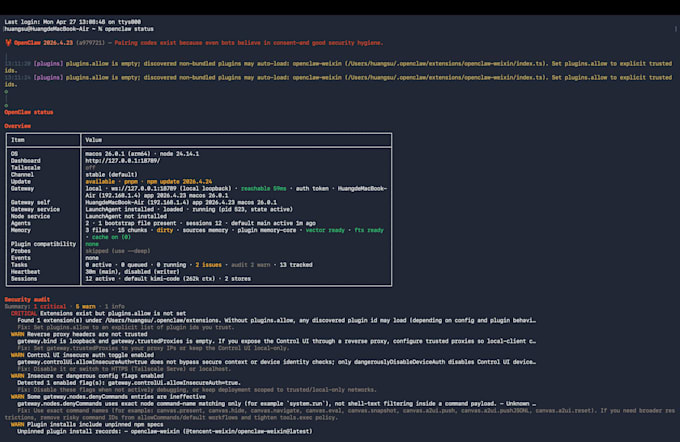Click the 'Tasks' row label
The image size is (680, 442).
(19, 265)
